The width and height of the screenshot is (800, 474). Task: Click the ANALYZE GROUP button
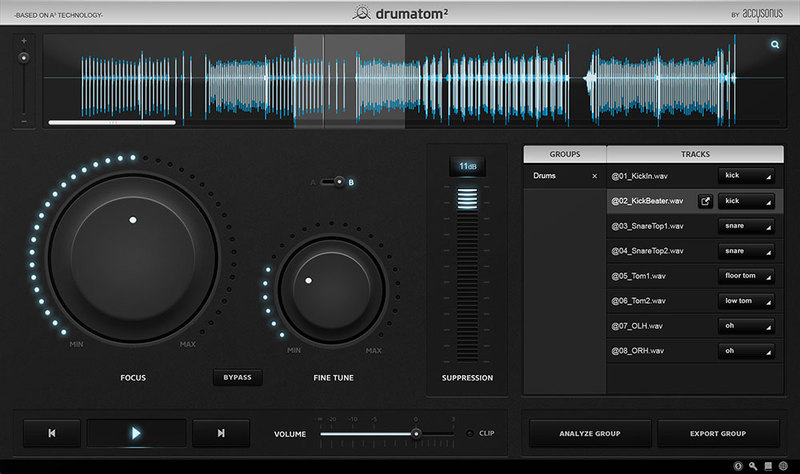(x=589, y=434)
